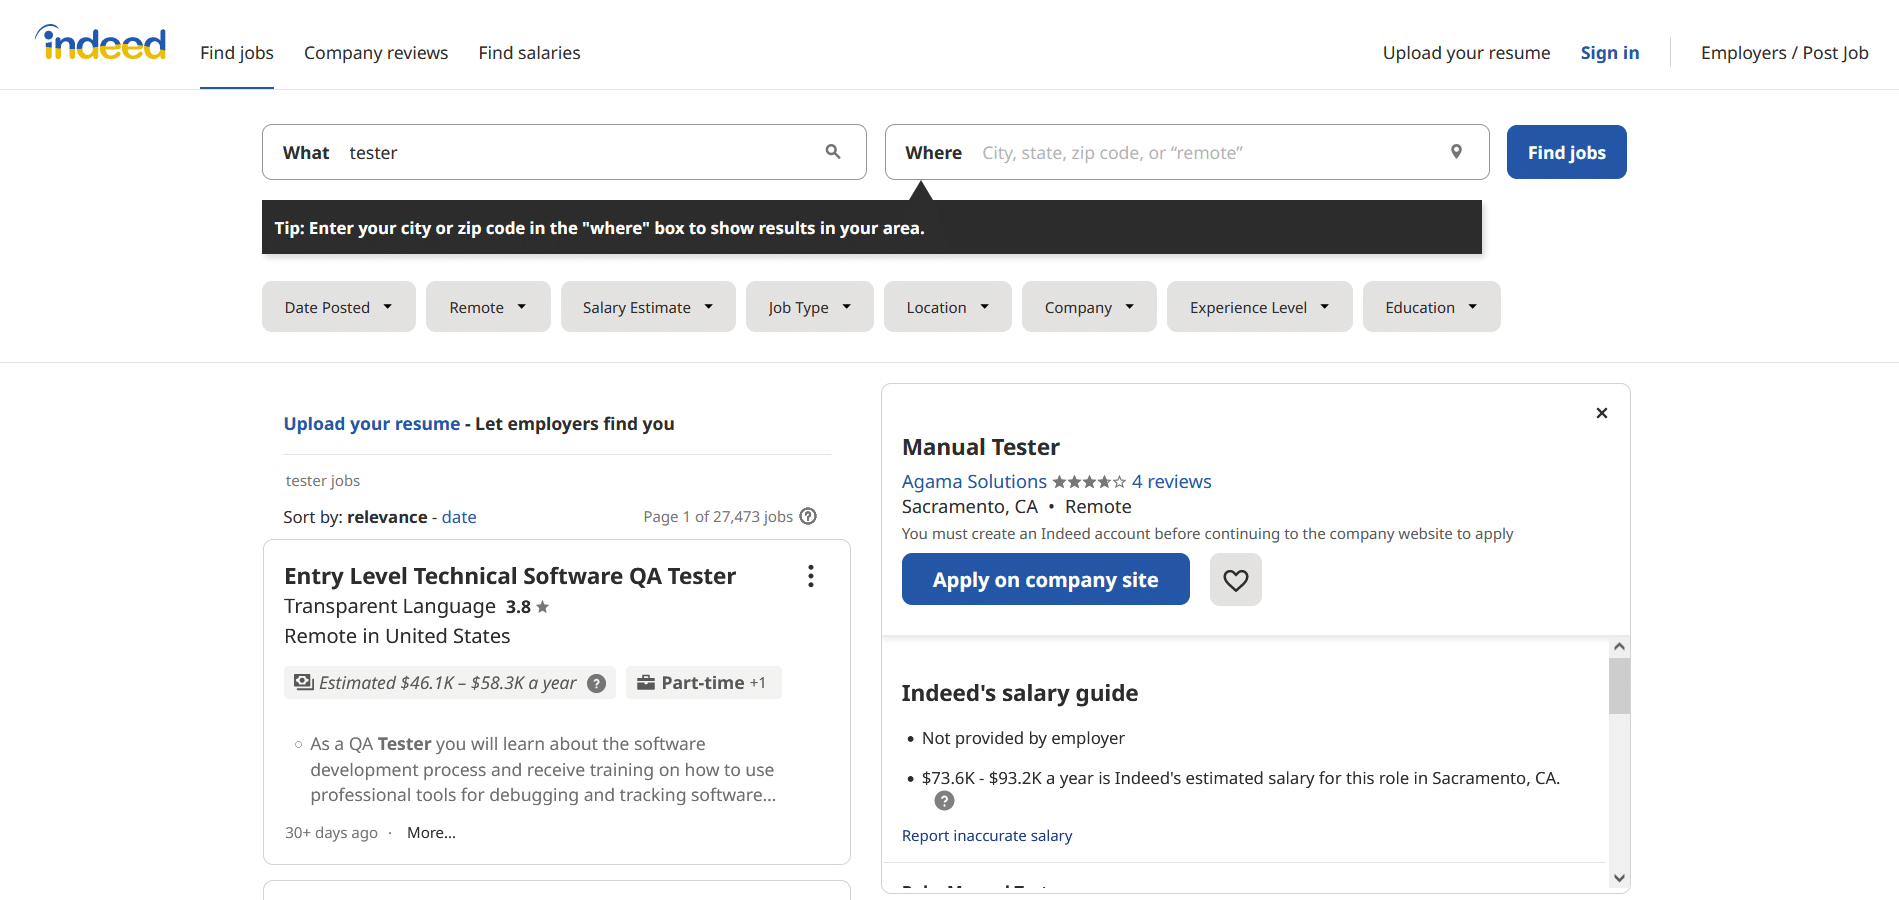Focus the Where location field
This screenshot has width=1899, height=900.
tap(1187, 152)
